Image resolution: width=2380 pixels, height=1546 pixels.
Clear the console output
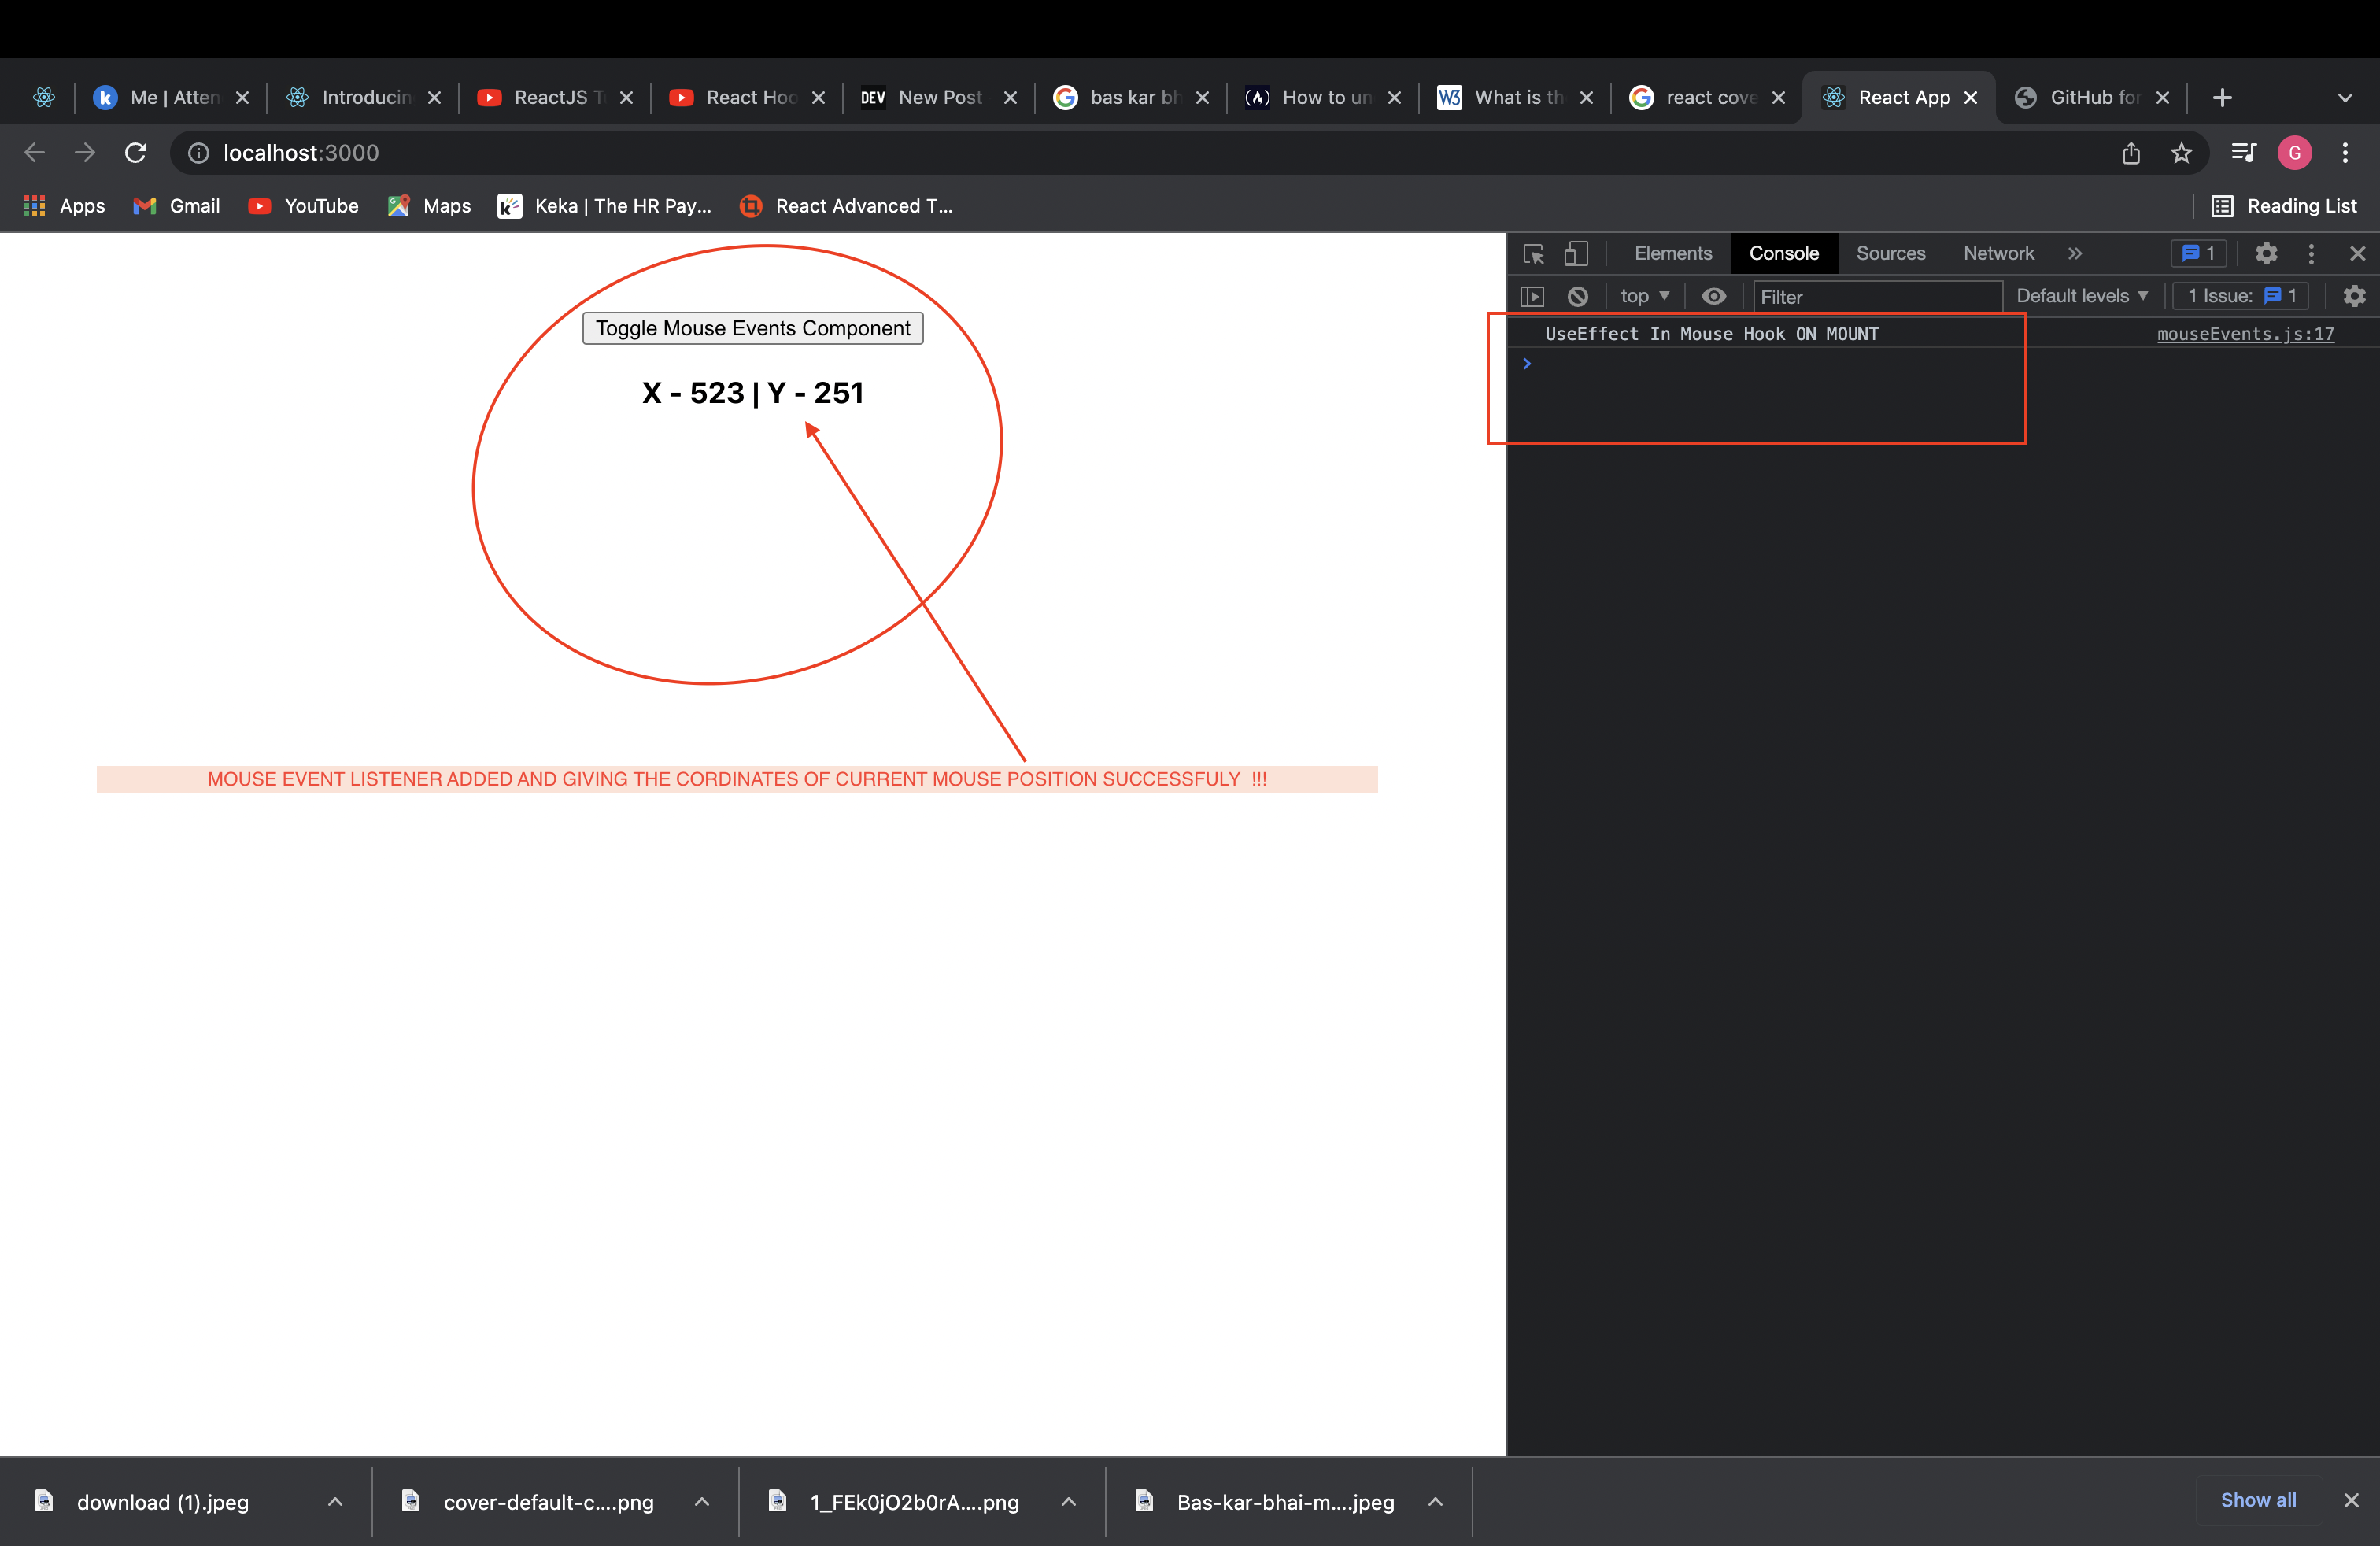(x=1578, y=296)
